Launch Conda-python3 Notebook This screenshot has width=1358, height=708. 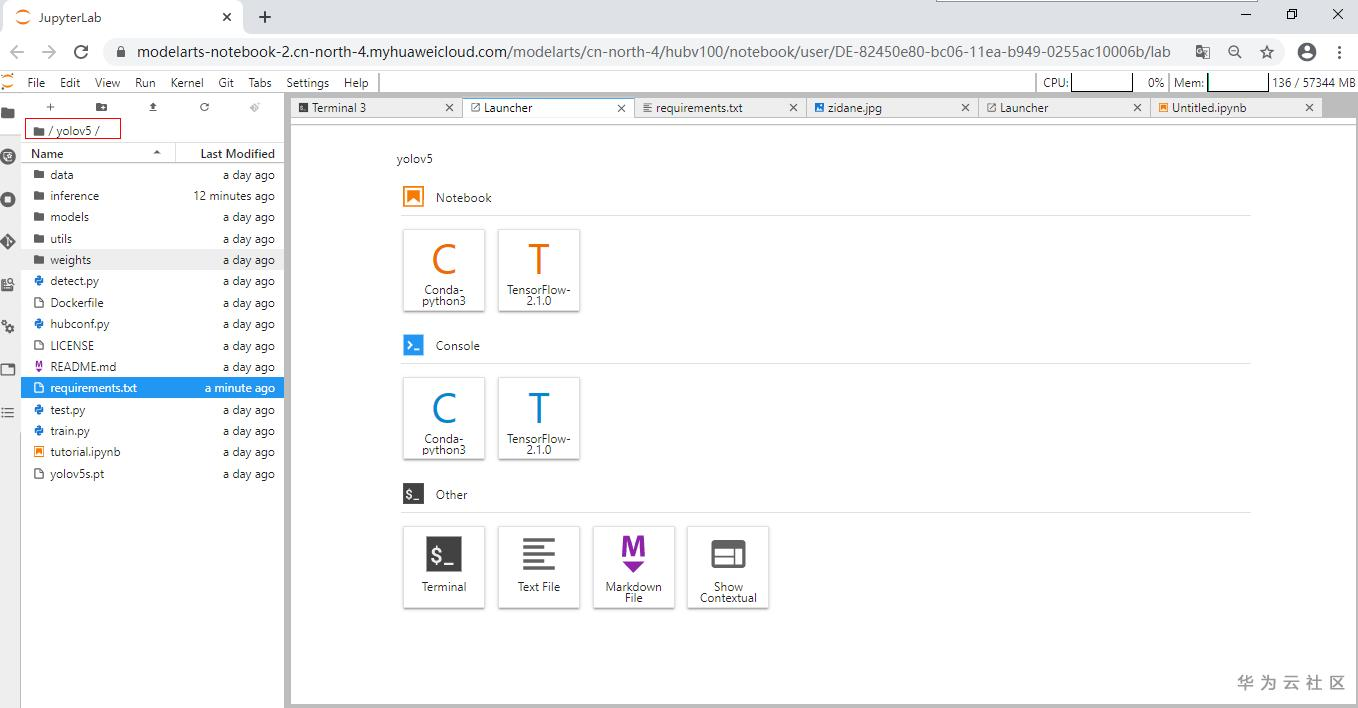[x=444, y=270]
